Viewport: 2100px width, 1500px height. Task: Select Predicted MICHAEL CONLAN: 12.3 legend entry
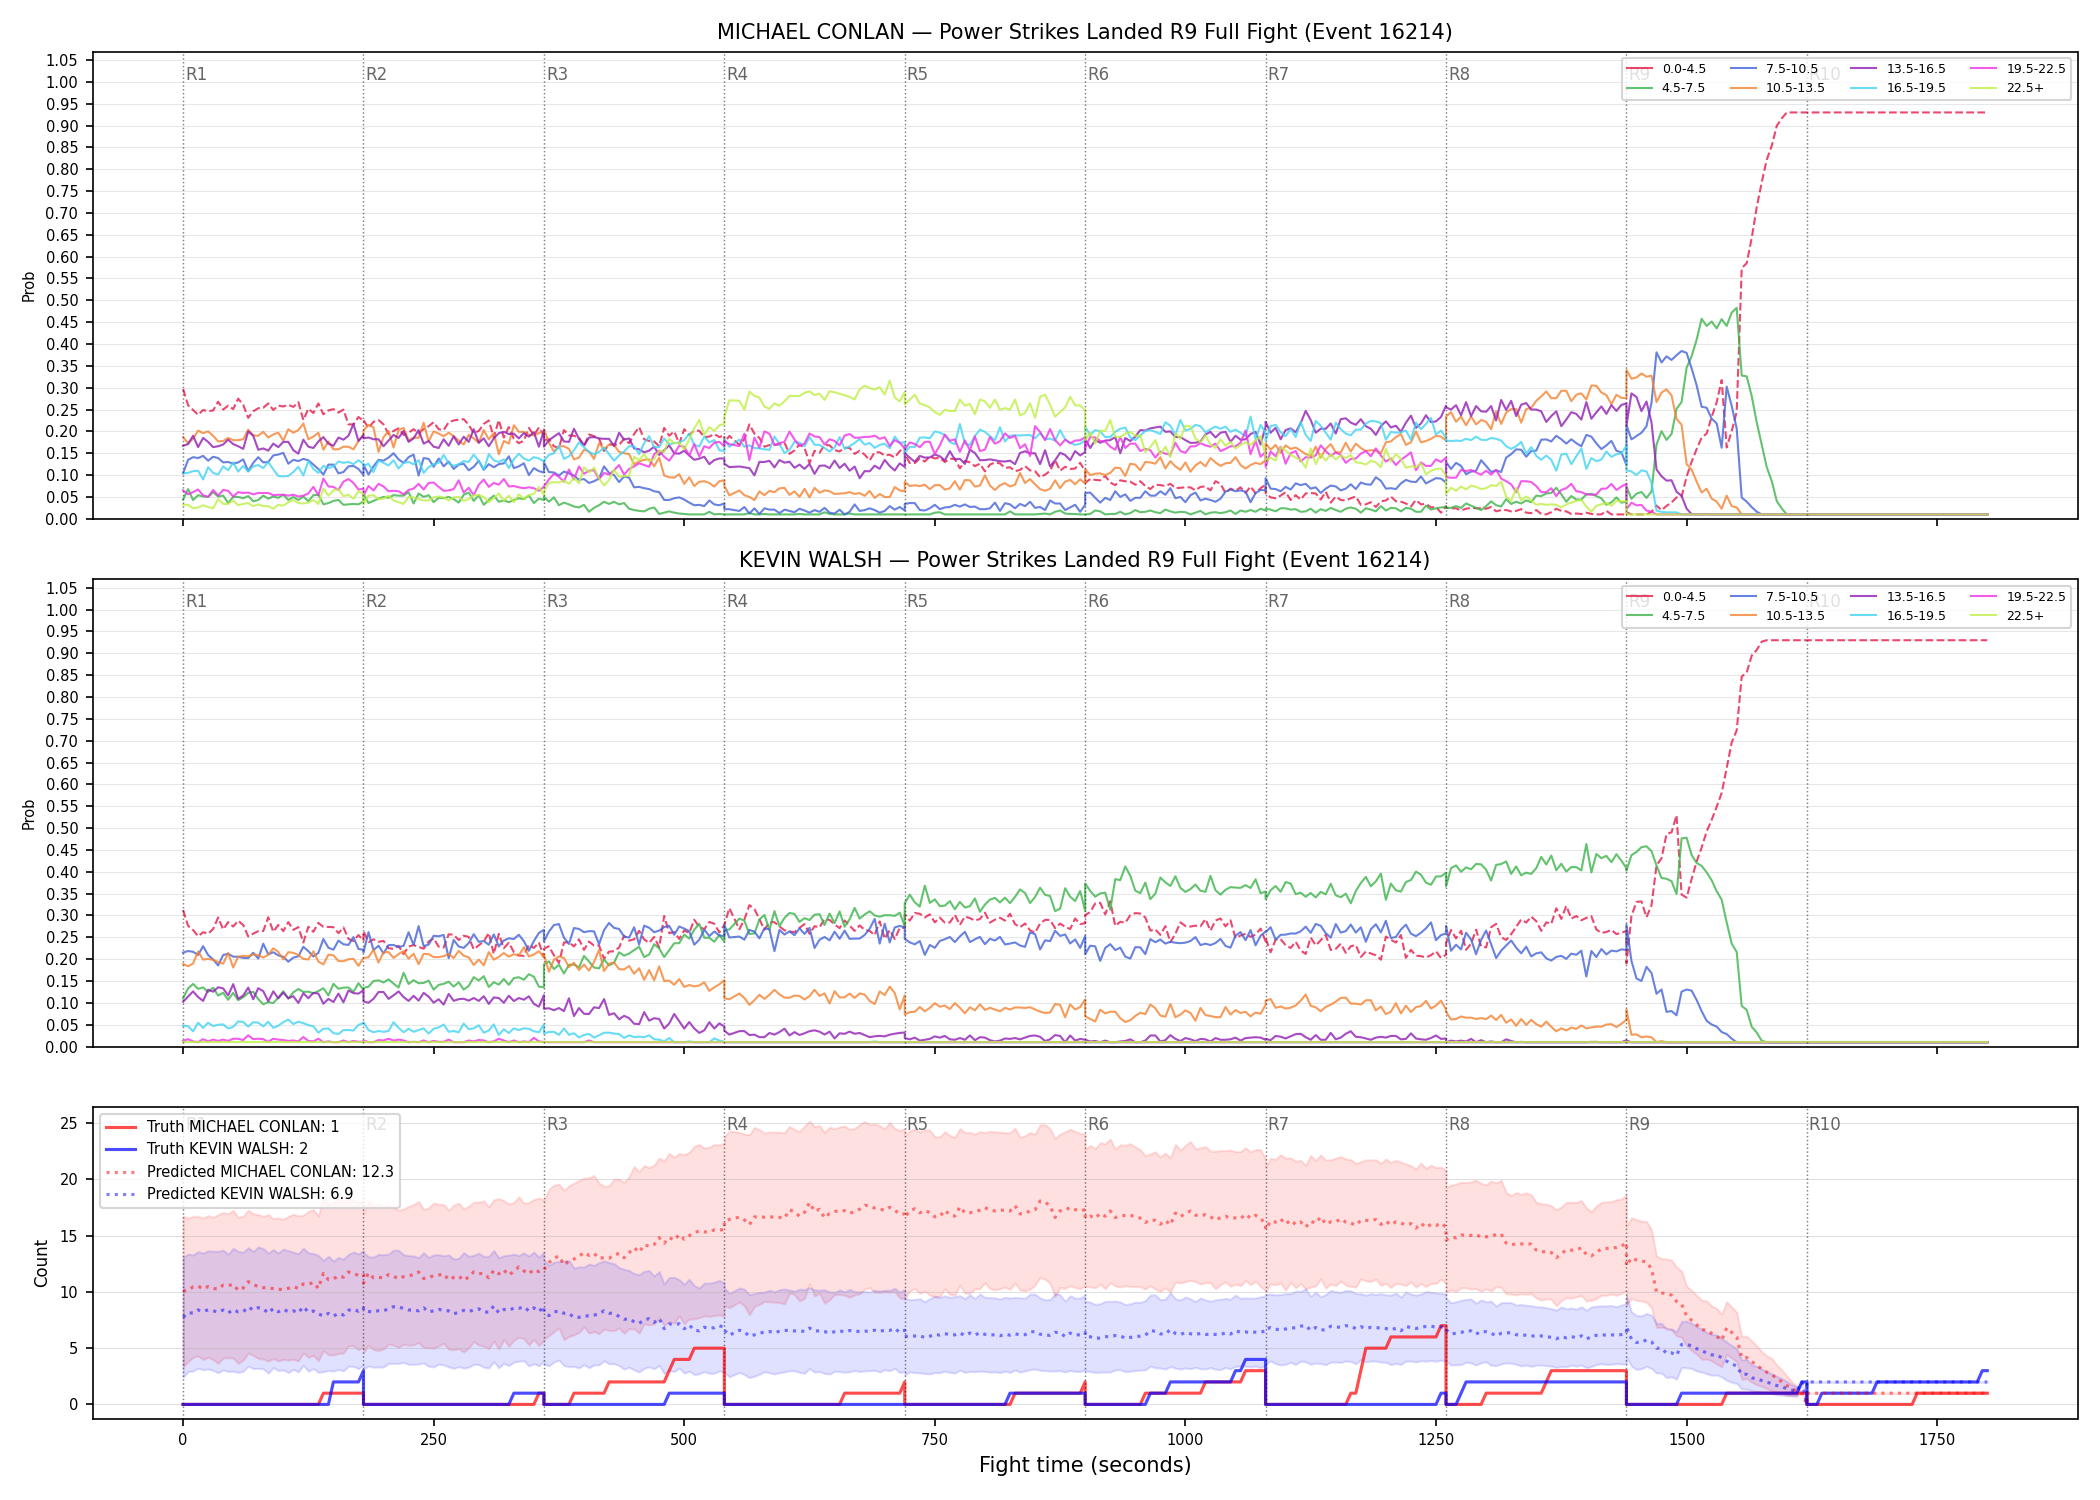pos(250,1172)
